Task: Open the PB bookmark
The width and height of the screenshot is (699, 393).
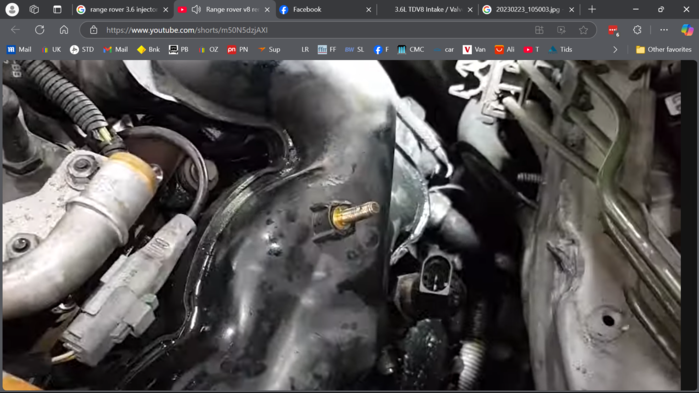Action: point(178,49)
